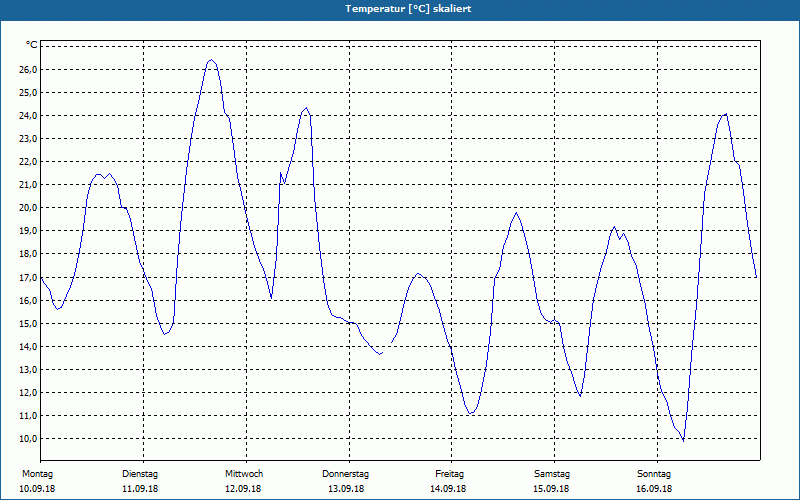The height and width of the screenshot is (500, 800).
Task: Select the 17,0 axis value
Action: pyautogui.click(x=28, y=278)
